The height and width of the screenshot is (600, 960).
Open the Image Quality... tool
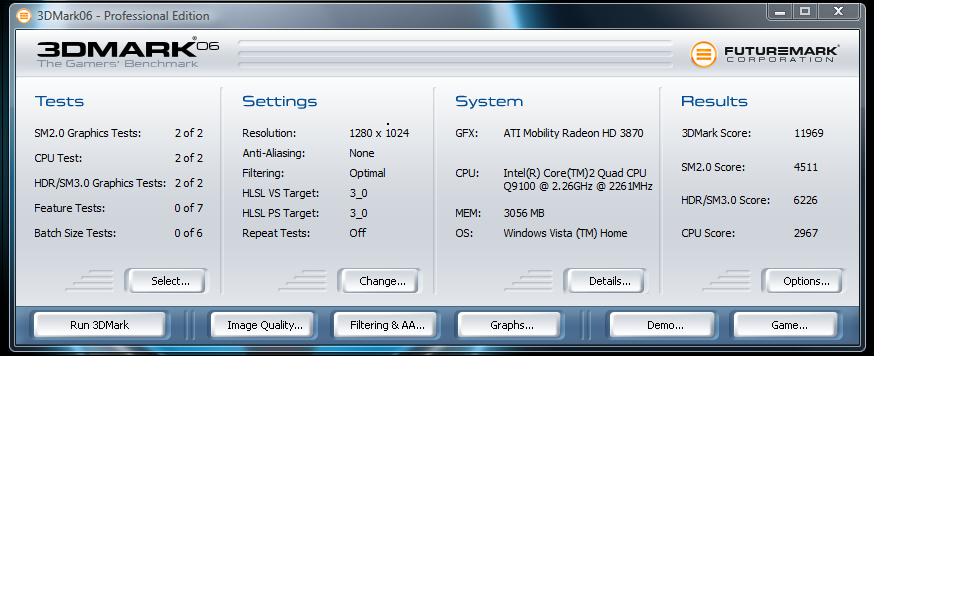(x=263, y=325)
